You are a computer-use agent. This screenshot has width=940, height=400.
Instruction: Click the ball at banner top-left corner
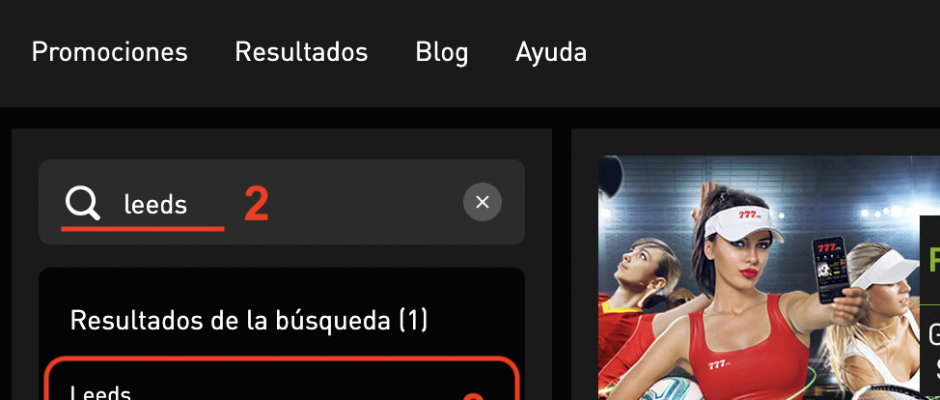point(610,177)
